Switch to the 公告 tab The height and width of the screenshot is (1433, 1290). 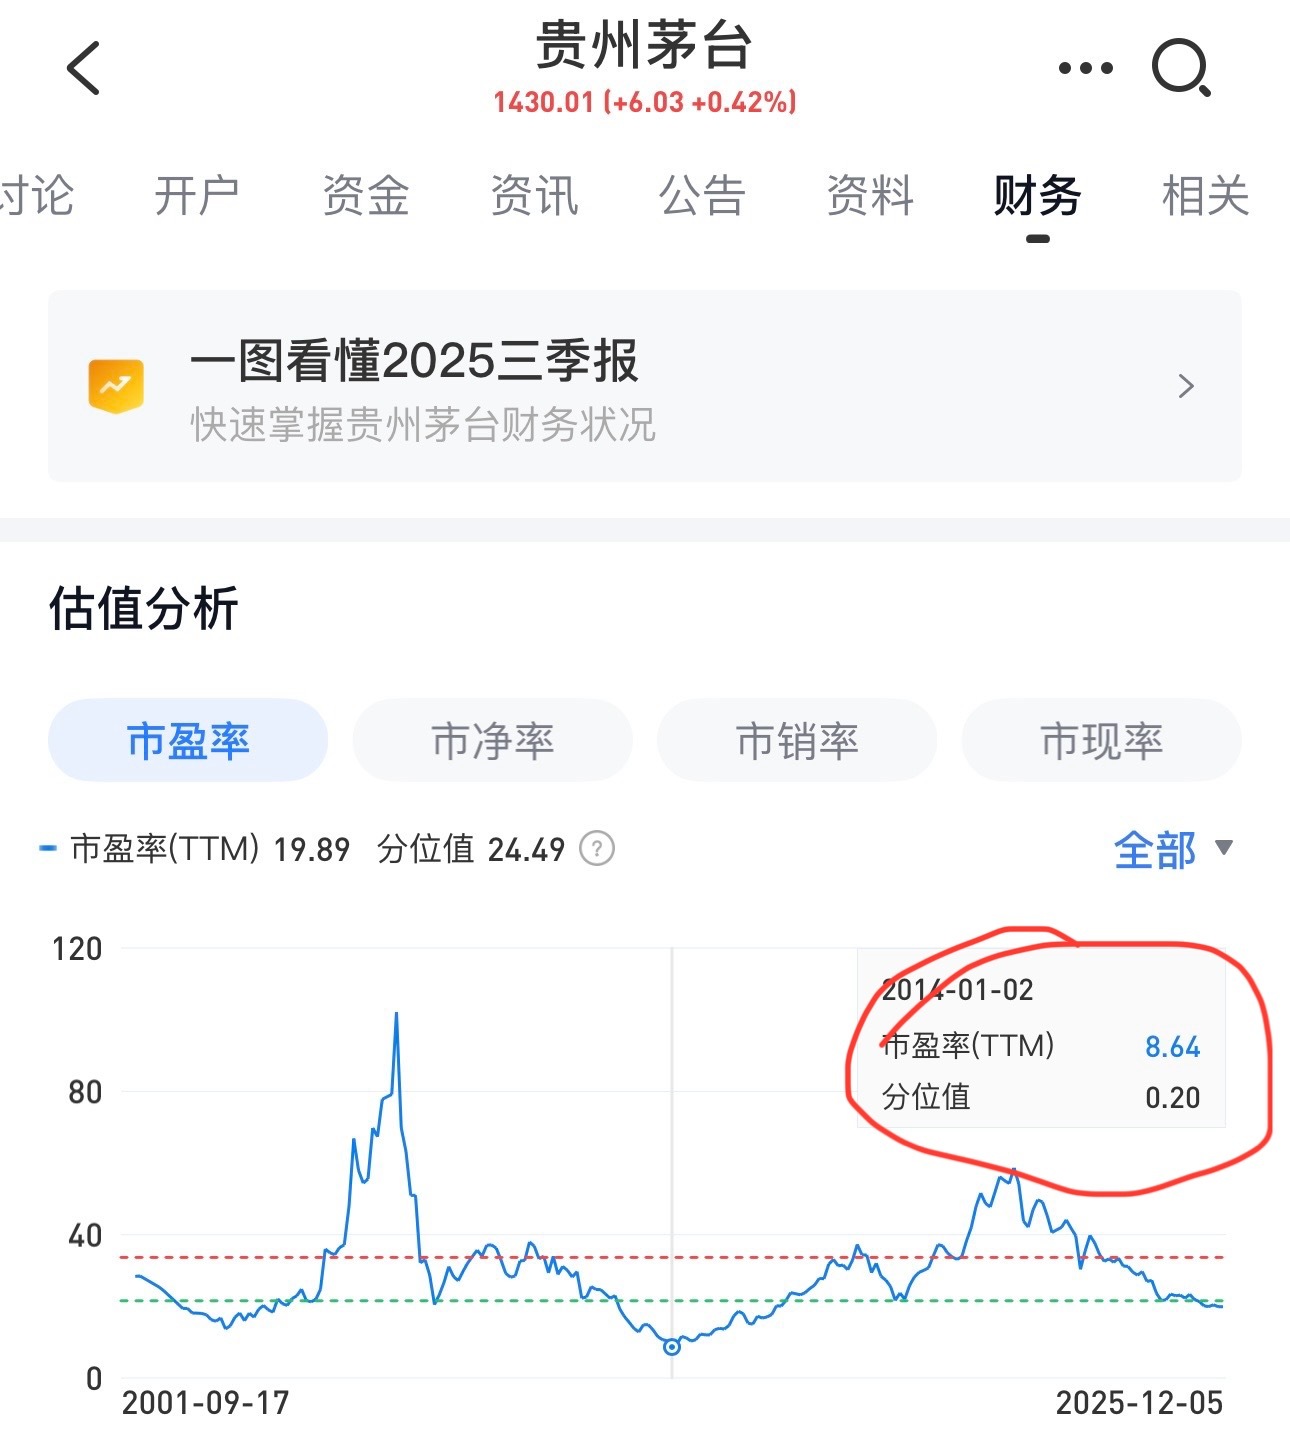point(702,195)
